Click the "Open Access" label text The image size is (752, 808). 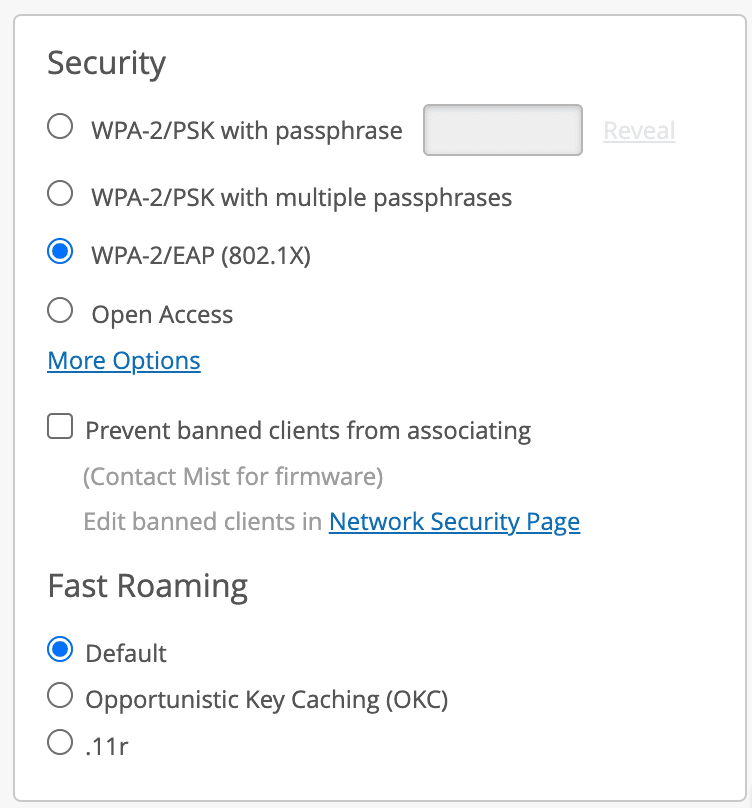tap(162, 315)
